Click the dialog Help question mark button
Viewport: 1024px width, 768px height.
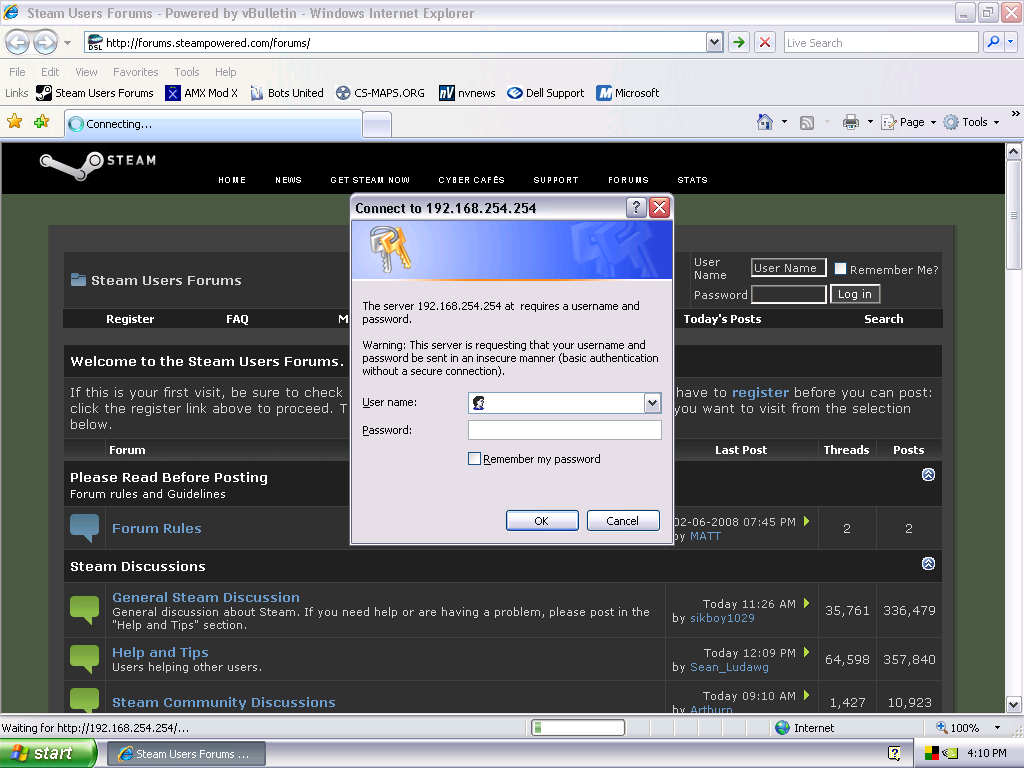(636, 208)
